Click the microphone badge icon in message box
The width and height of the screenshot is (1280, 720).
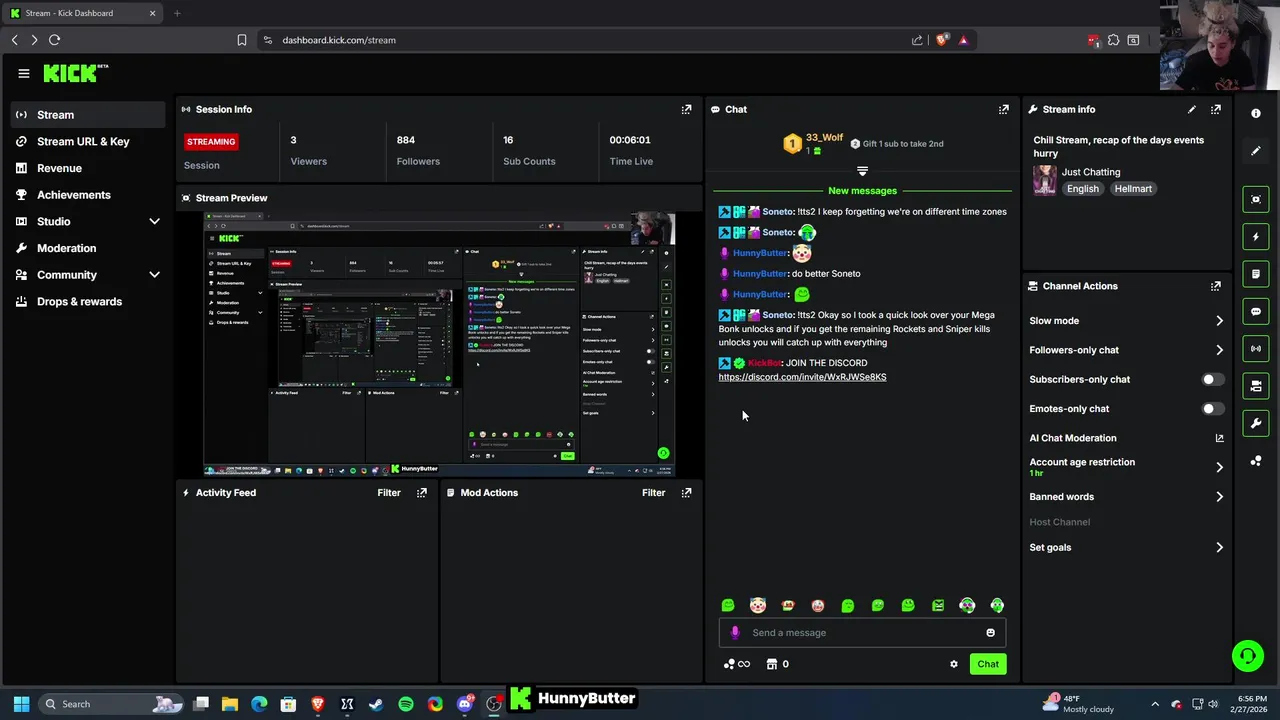click(735, 632)
